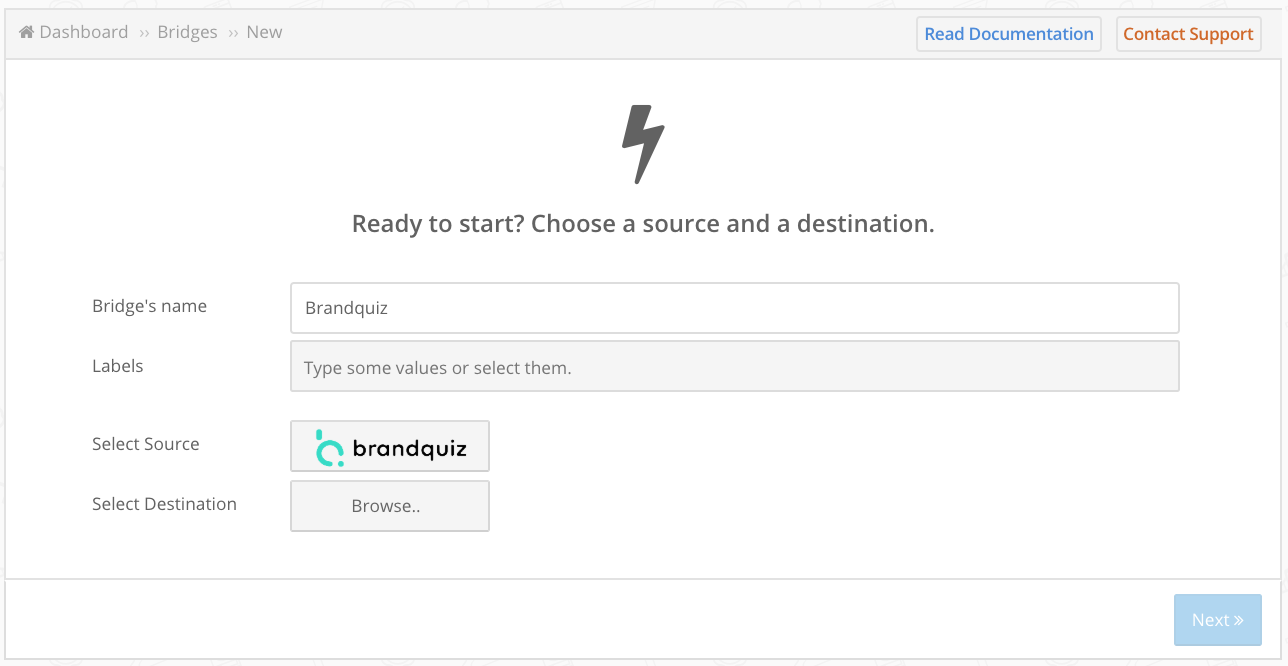Click the teal brandquiz logo mark
1288x666 pixels.
pos(329,448)
